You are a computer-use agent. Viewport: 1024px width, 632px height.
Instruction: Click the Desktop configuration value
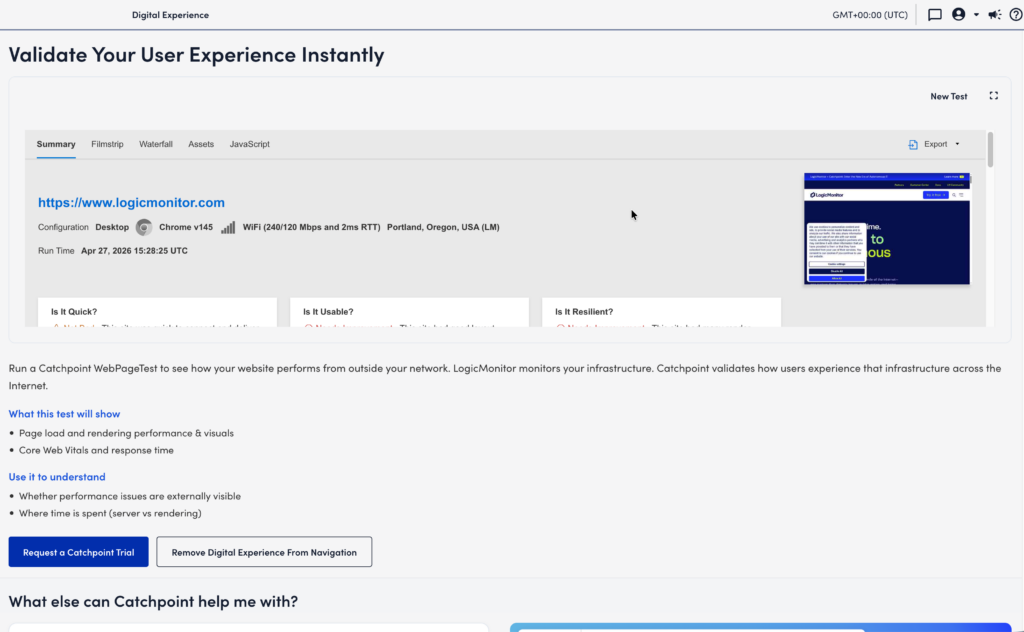click(112, 227)
